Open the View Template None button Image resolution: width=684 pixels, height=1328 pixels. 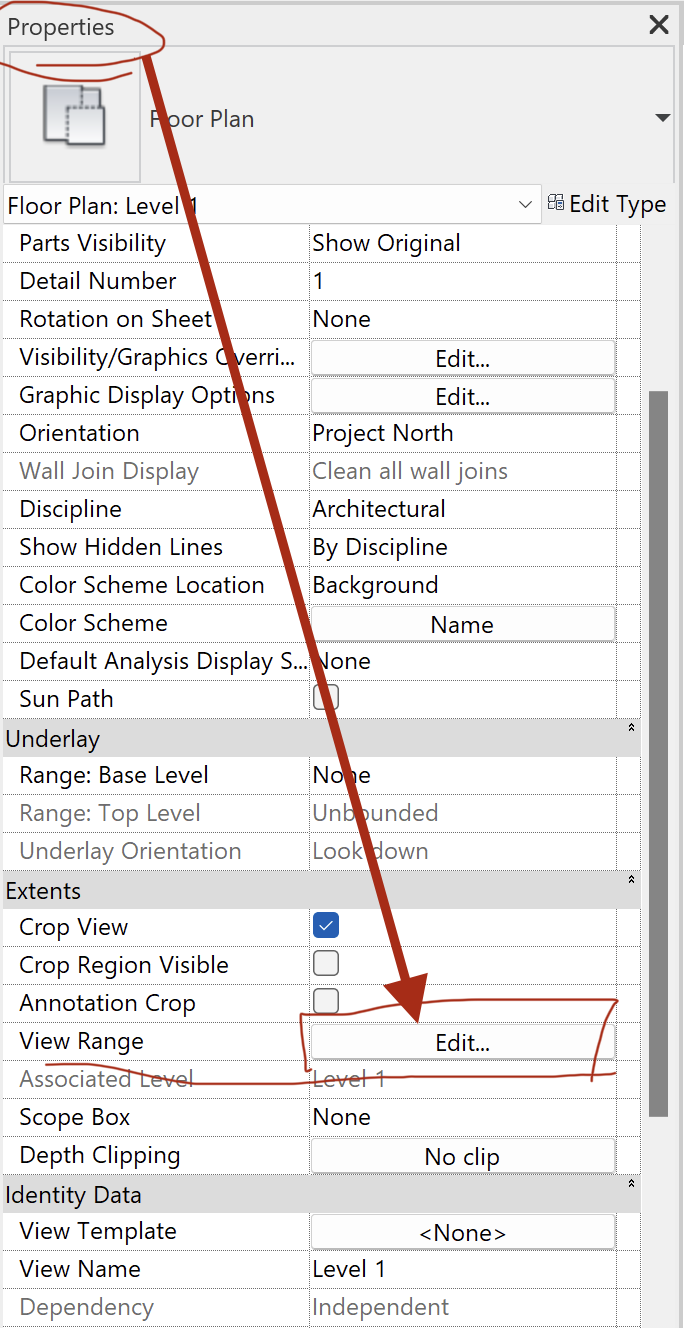pyautogui.click(x=462, y=1232)
